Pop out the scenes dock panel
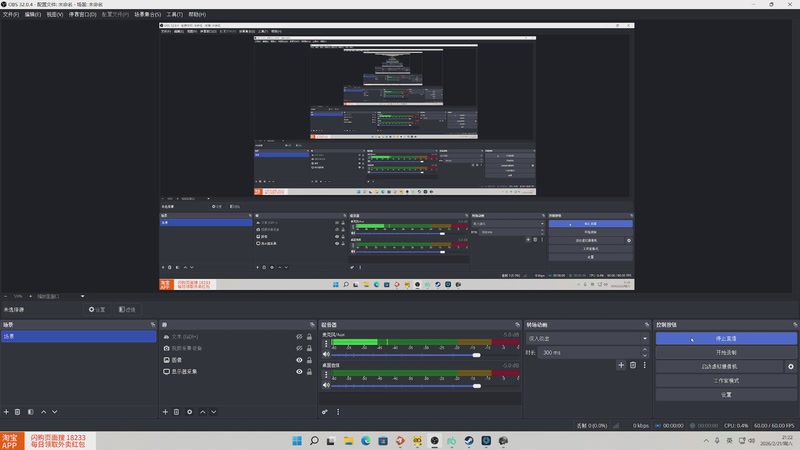The height and width of the screenshot is (450, 800). [153, 324]
